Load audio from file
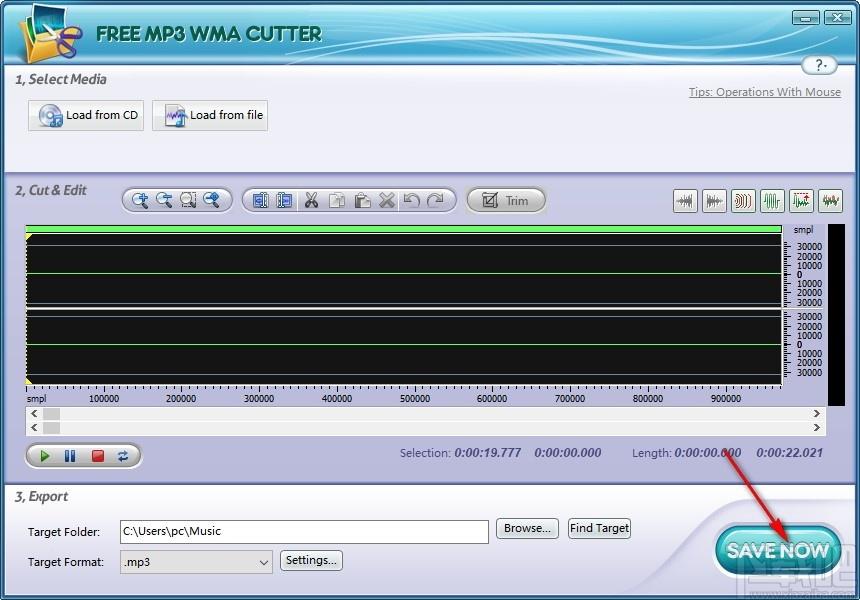Image resolution: width=860 pixels, height=600 pixels. point(210,115)
